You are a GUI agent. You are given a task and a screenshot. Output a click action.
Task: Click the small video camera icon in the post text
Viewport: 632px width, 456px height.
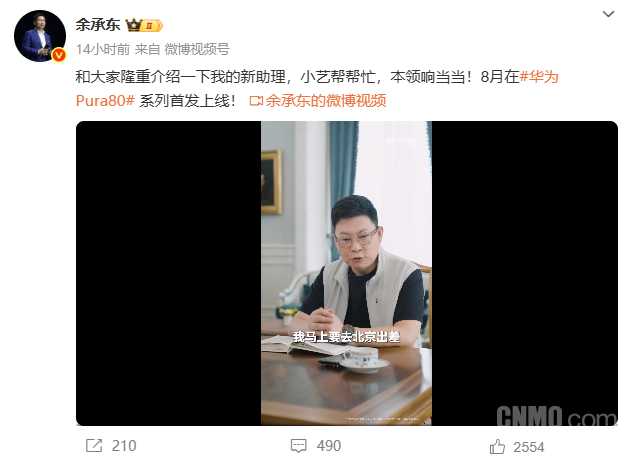[256, 101]
